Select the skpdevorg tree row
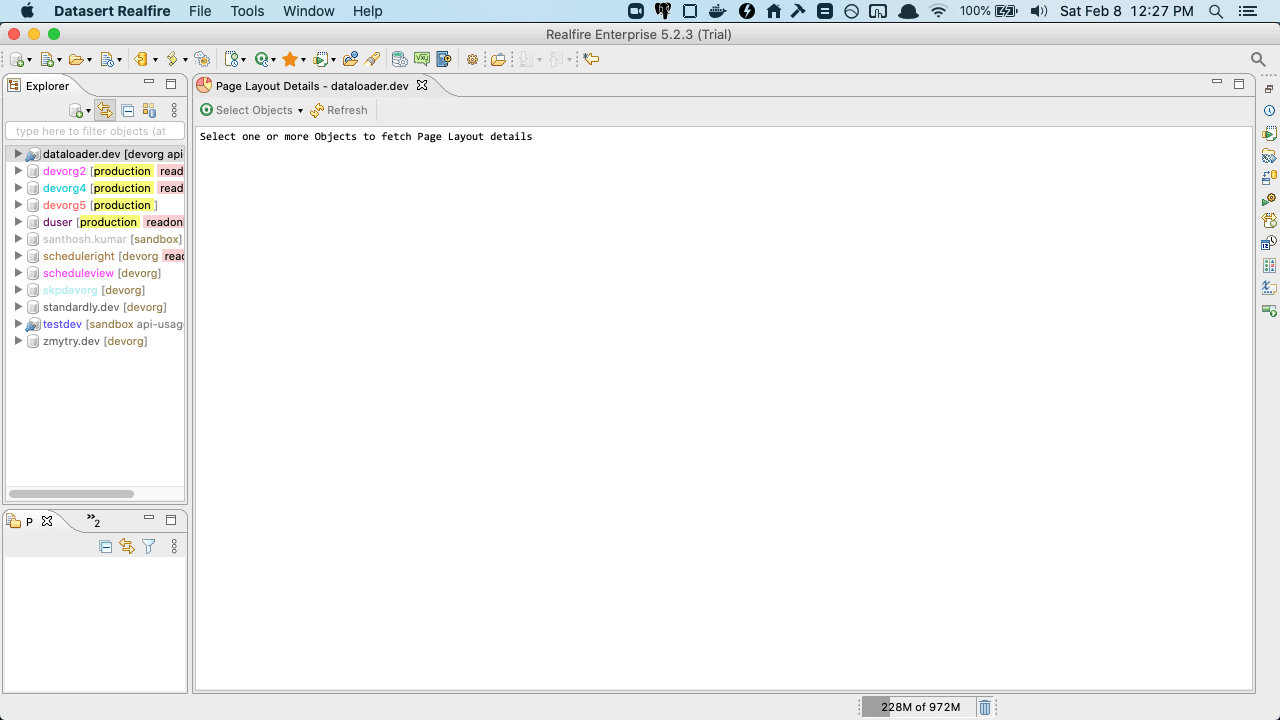The image size is (1280, 720). coord(96,290)
